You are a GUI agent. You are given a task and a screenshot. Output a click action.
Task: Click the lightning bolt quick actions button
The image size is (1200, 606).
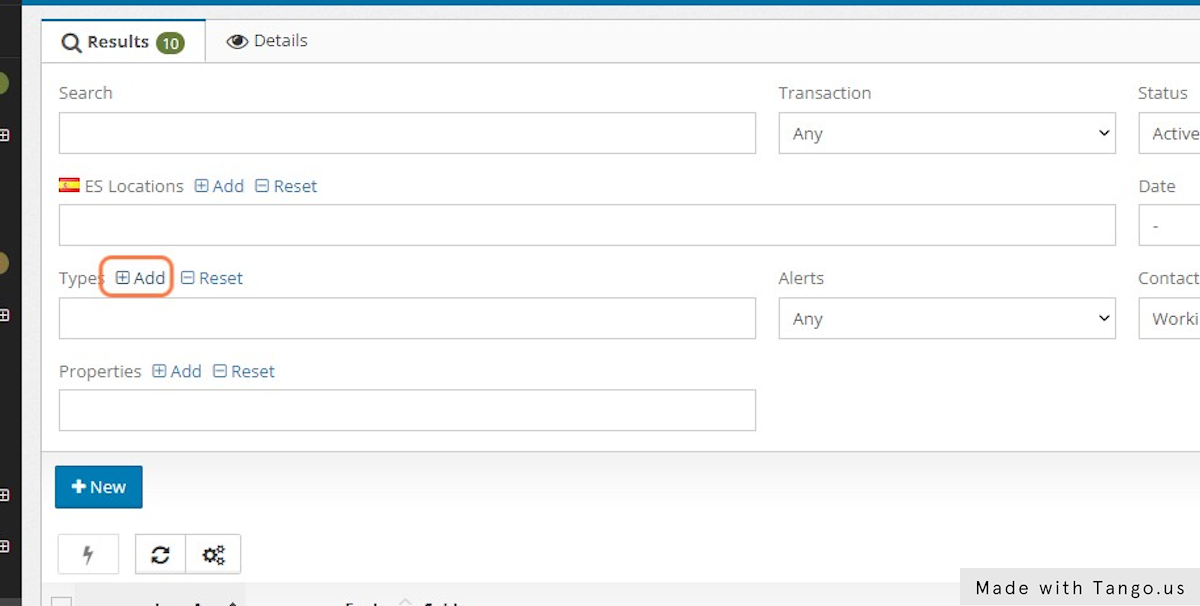[88, 554]
